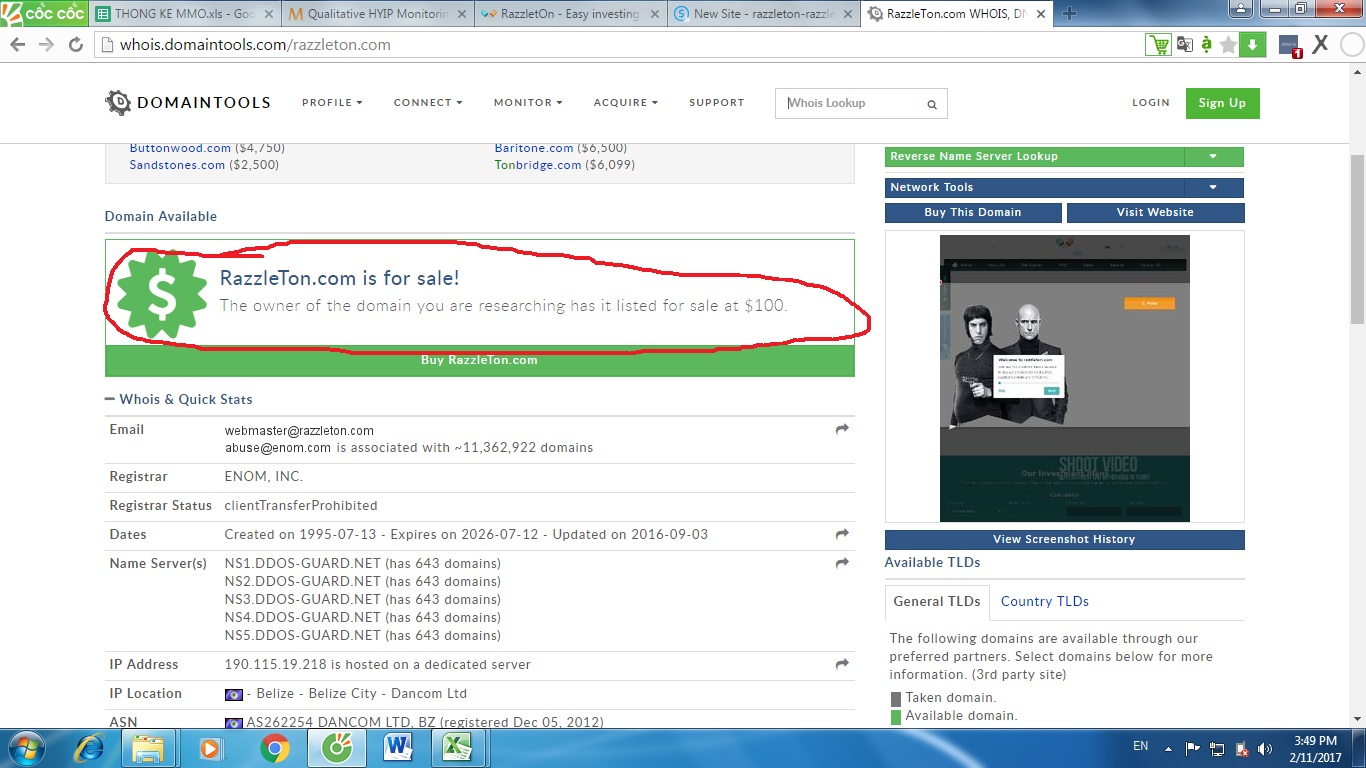Open Google Chrome from the taskbar
Image resolution: width=1366 pixels, height=768 pixels.
tap(275, 748)
